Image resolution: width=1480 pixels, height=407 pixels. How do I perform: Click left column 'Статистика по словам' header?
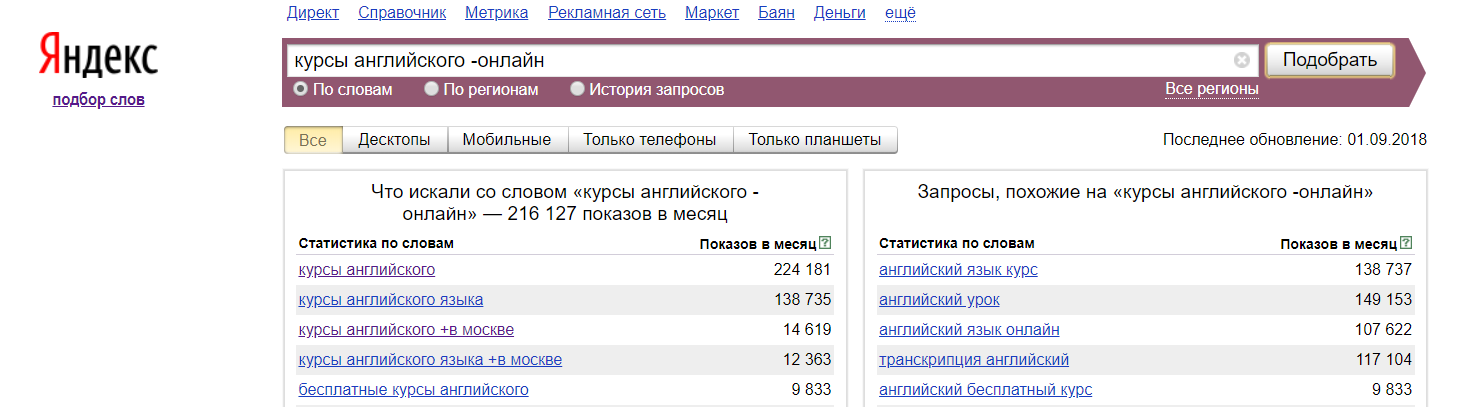pos(375,243)
